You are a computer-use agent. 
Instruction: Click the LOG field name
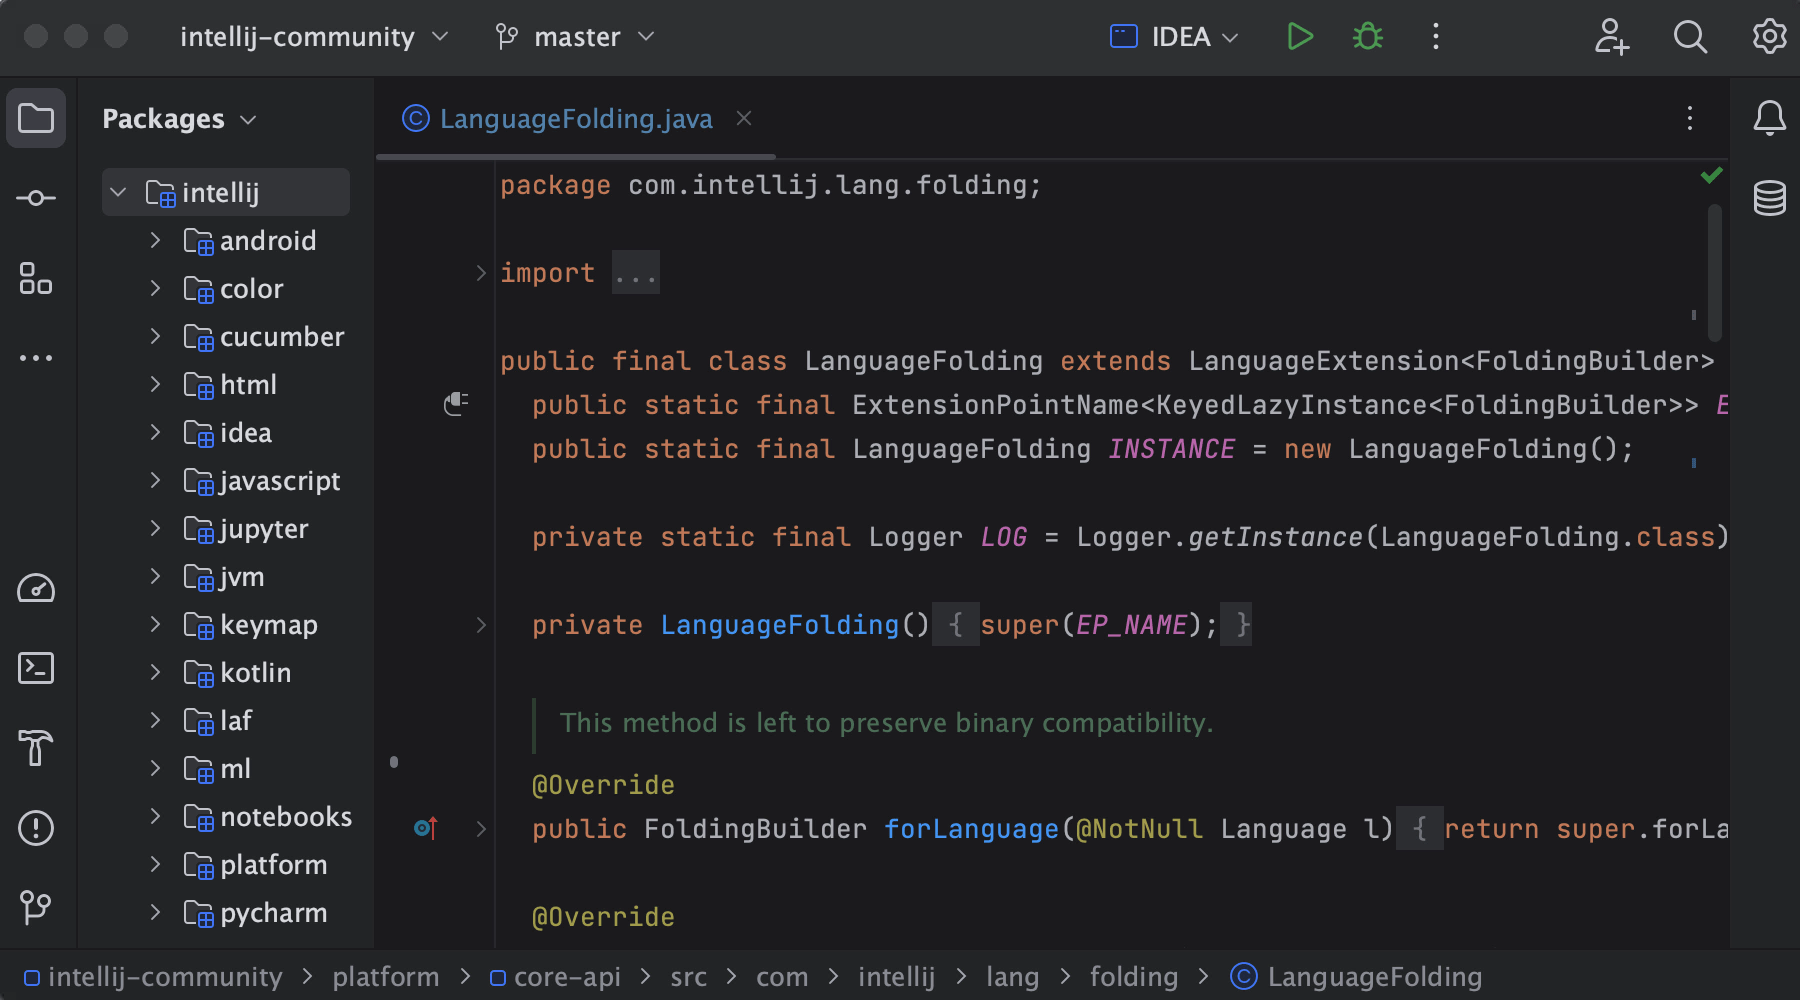coord(1004,537)
